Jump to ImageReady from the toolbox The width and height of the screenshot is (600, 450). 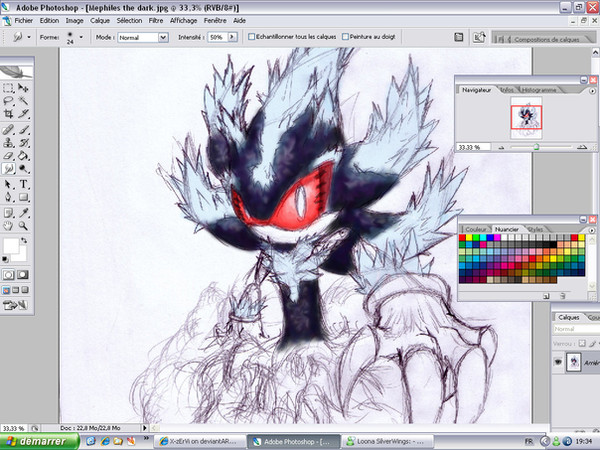point(15,305)
